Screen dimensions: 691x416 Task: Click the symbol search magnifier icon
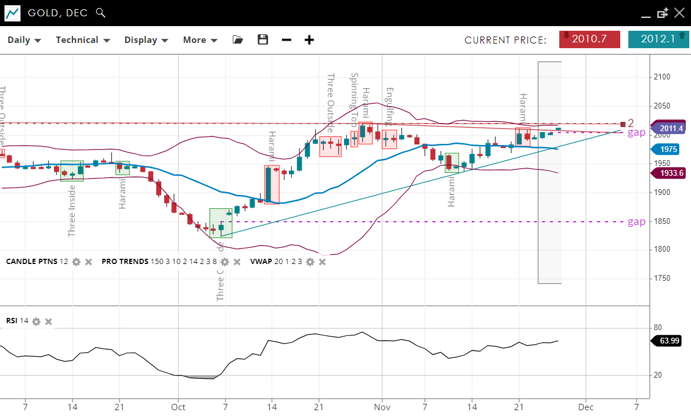(x=101, y=14)
